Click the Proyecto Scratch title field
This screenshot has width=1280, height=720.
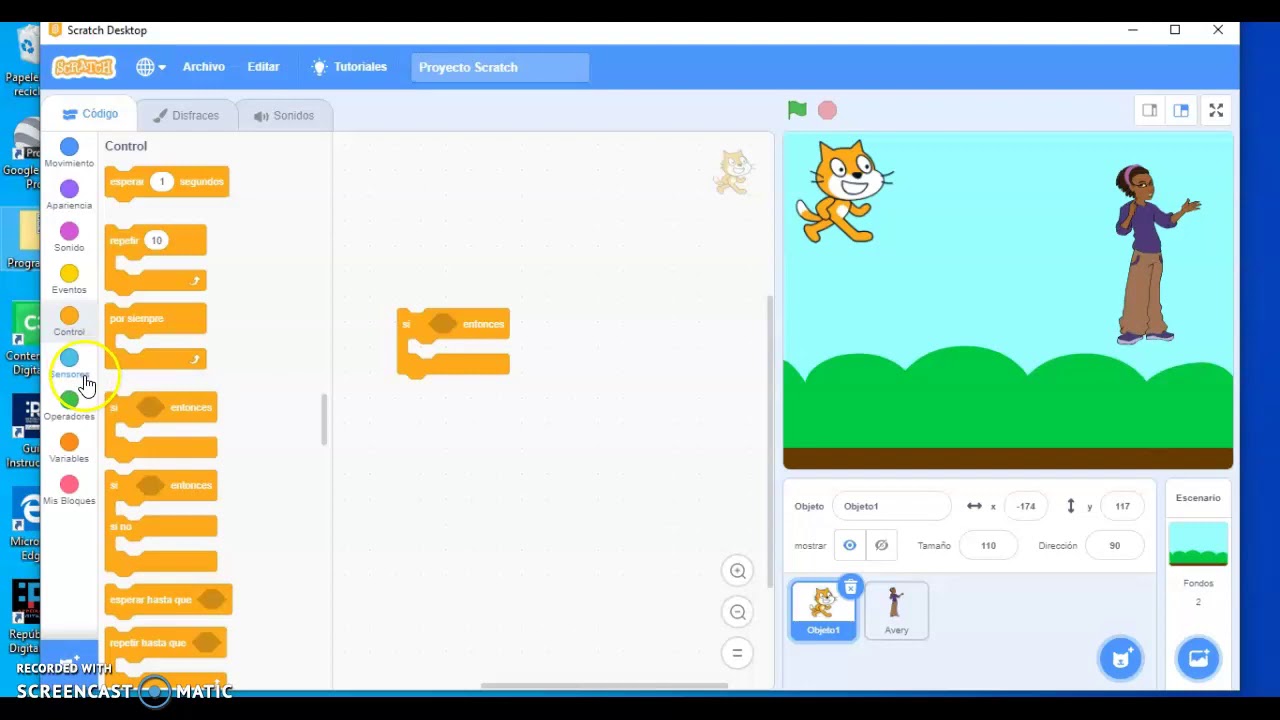click(499, 67)
